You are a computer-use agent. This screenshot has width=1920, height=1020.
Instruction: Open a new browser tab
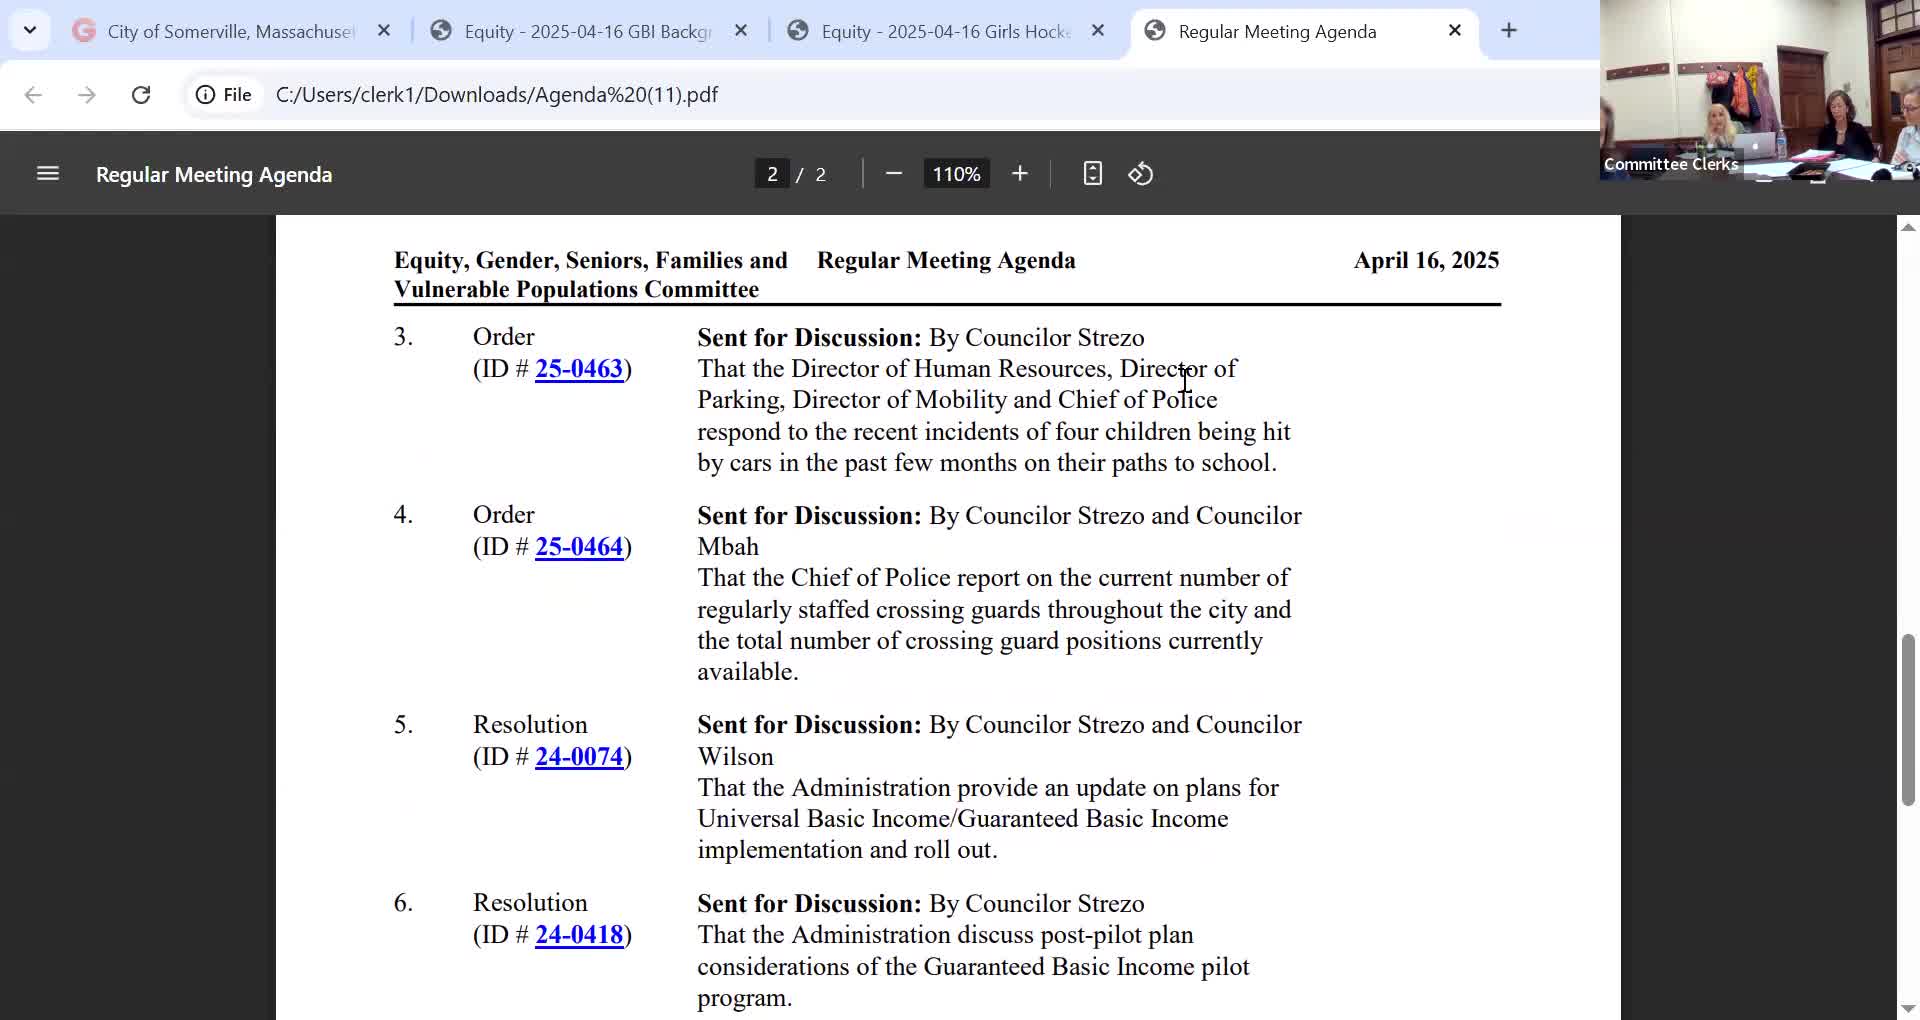click(1509, 31)
